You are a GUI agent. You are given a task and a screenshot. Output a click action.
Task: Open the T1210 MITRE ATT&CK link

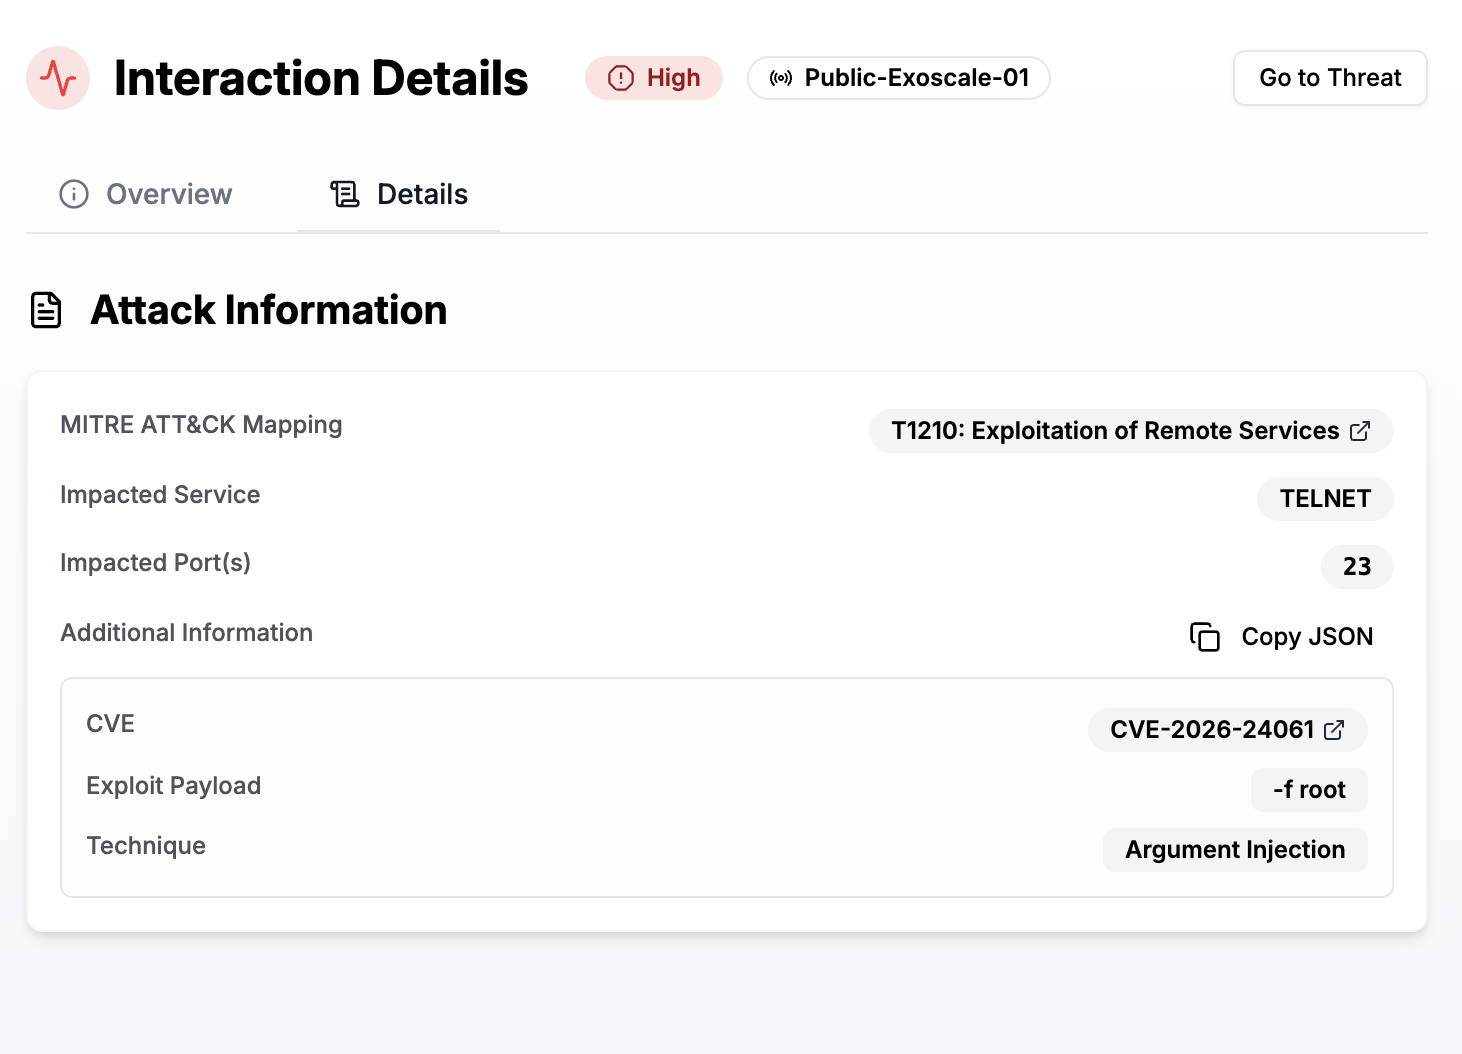pyautogui.click(x=1130, y=431)
